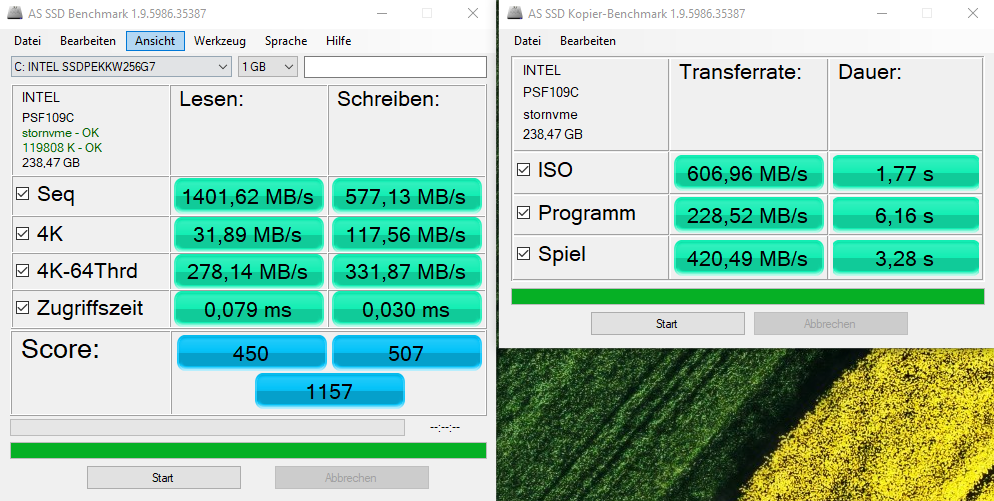Open the drive selection dropdown for INTEL SSDPEKKW256G7

(x=223, y=67)
